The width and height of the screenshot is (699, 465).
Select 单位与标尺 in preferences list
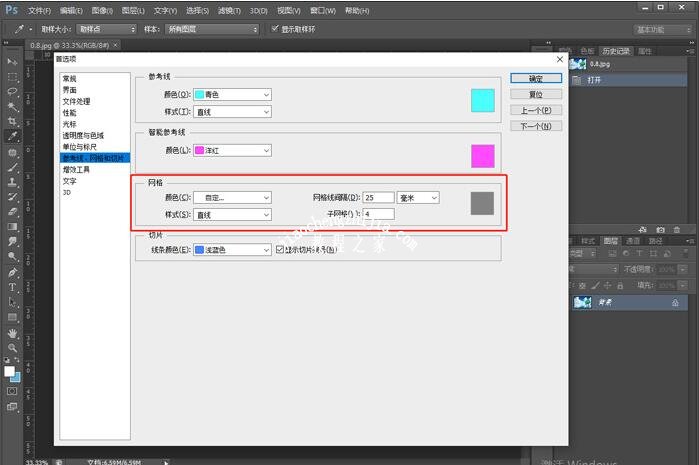pyautogui.click(x=80, y=146)
